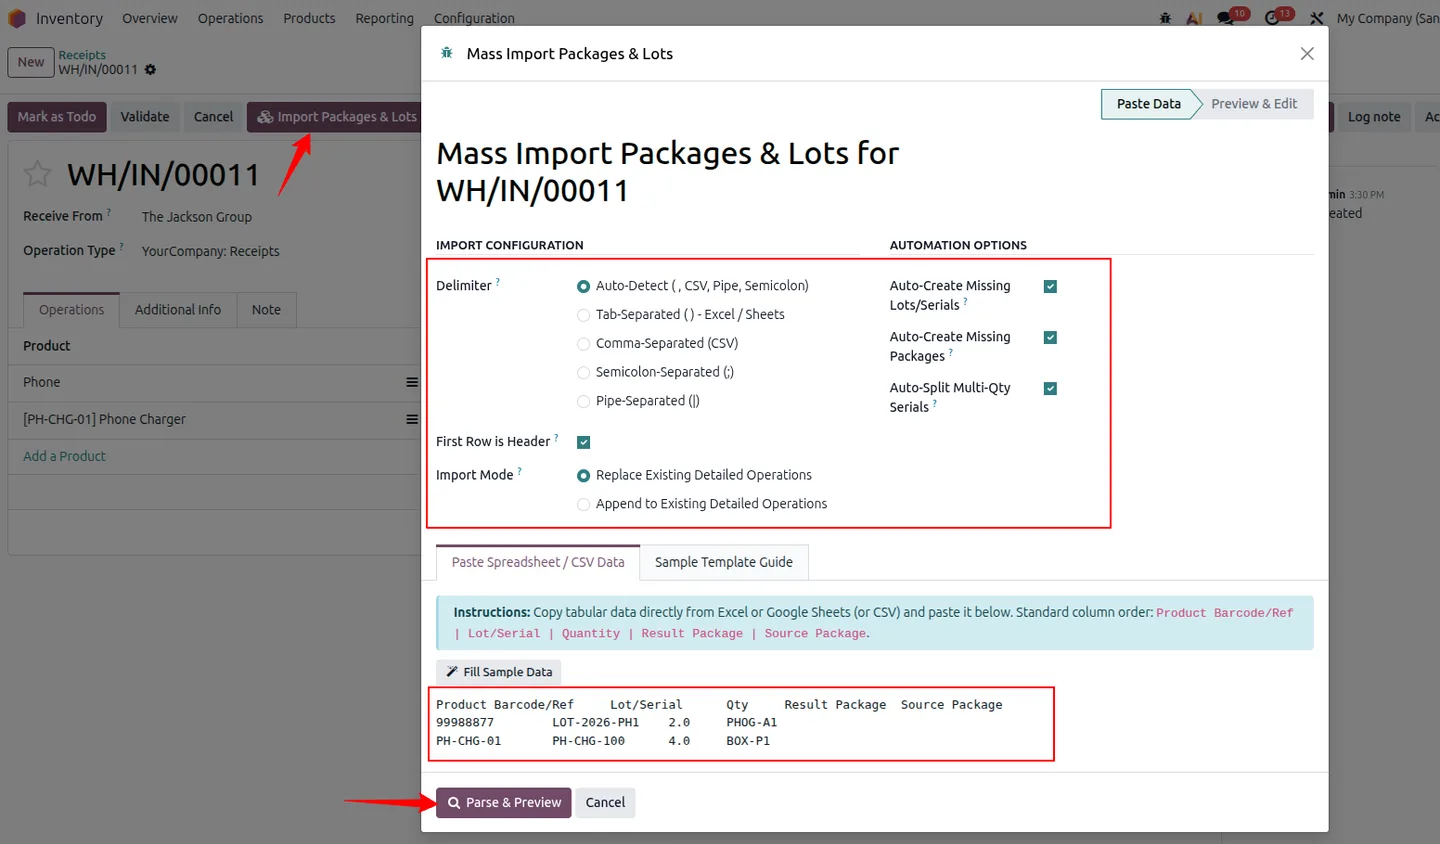Select Auto-Detect delimiter option
The height and width of the screenshot is (844, 1440).
(x=583, y=286)
